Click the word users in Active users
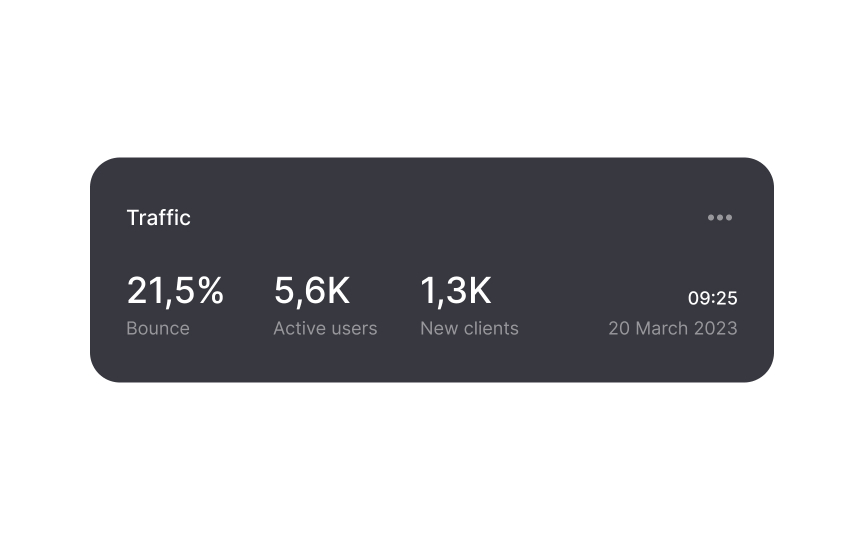 [354, 328]
